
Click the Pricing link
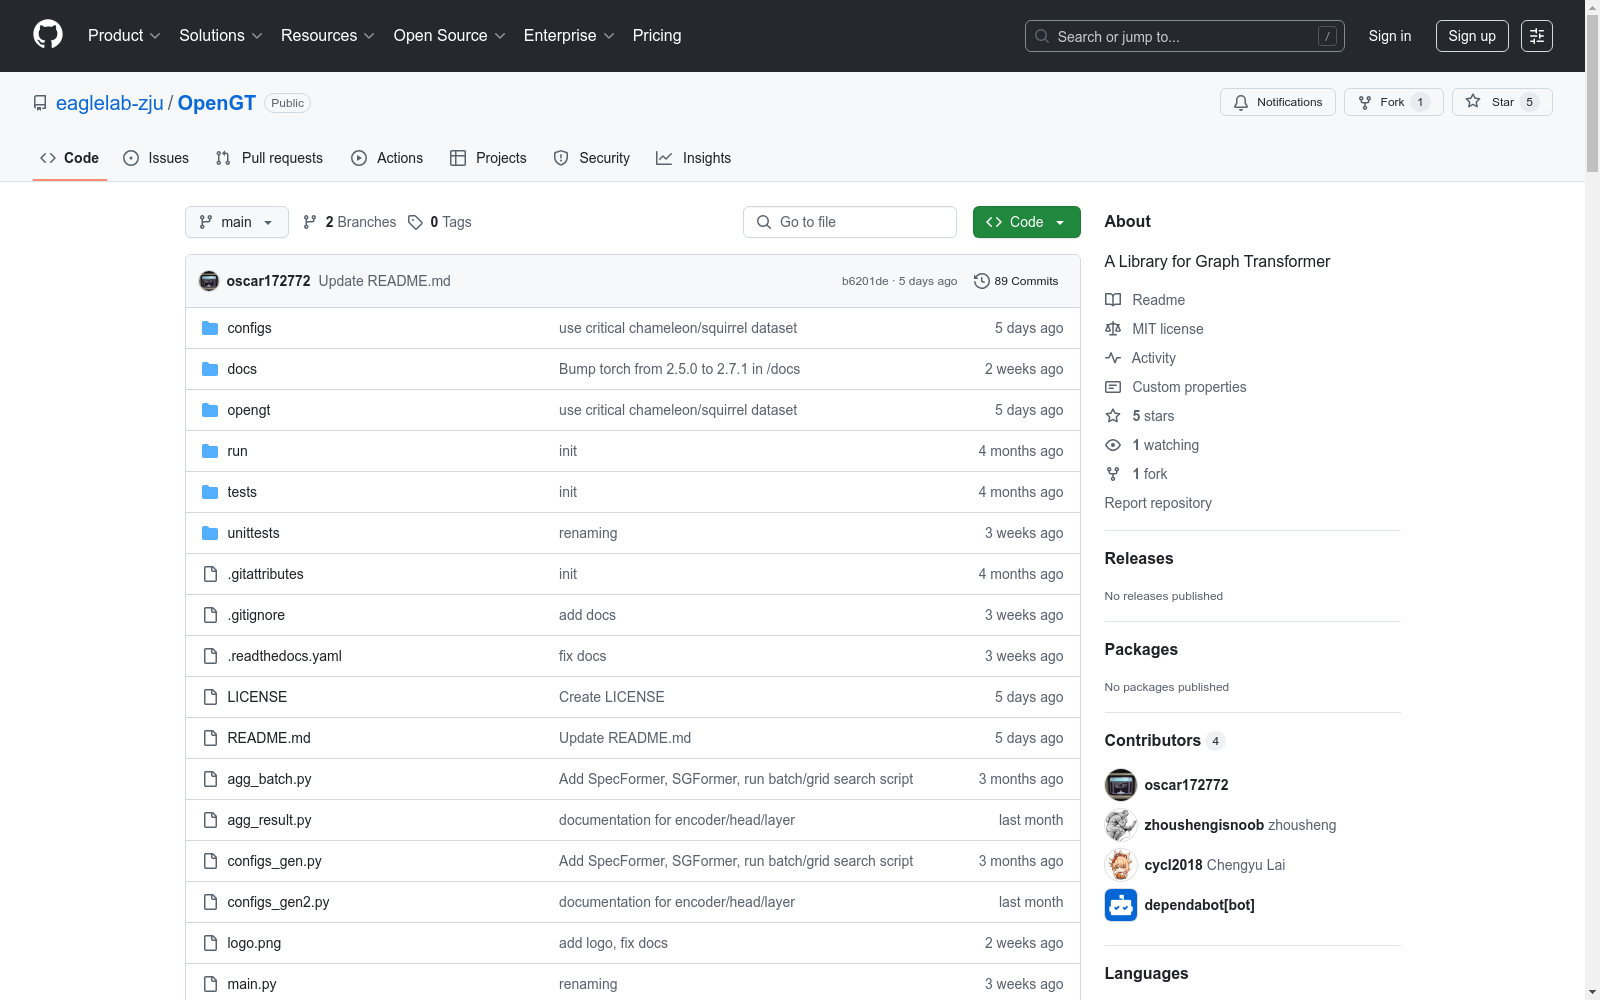pyautogui.click(x=657, y=36)
